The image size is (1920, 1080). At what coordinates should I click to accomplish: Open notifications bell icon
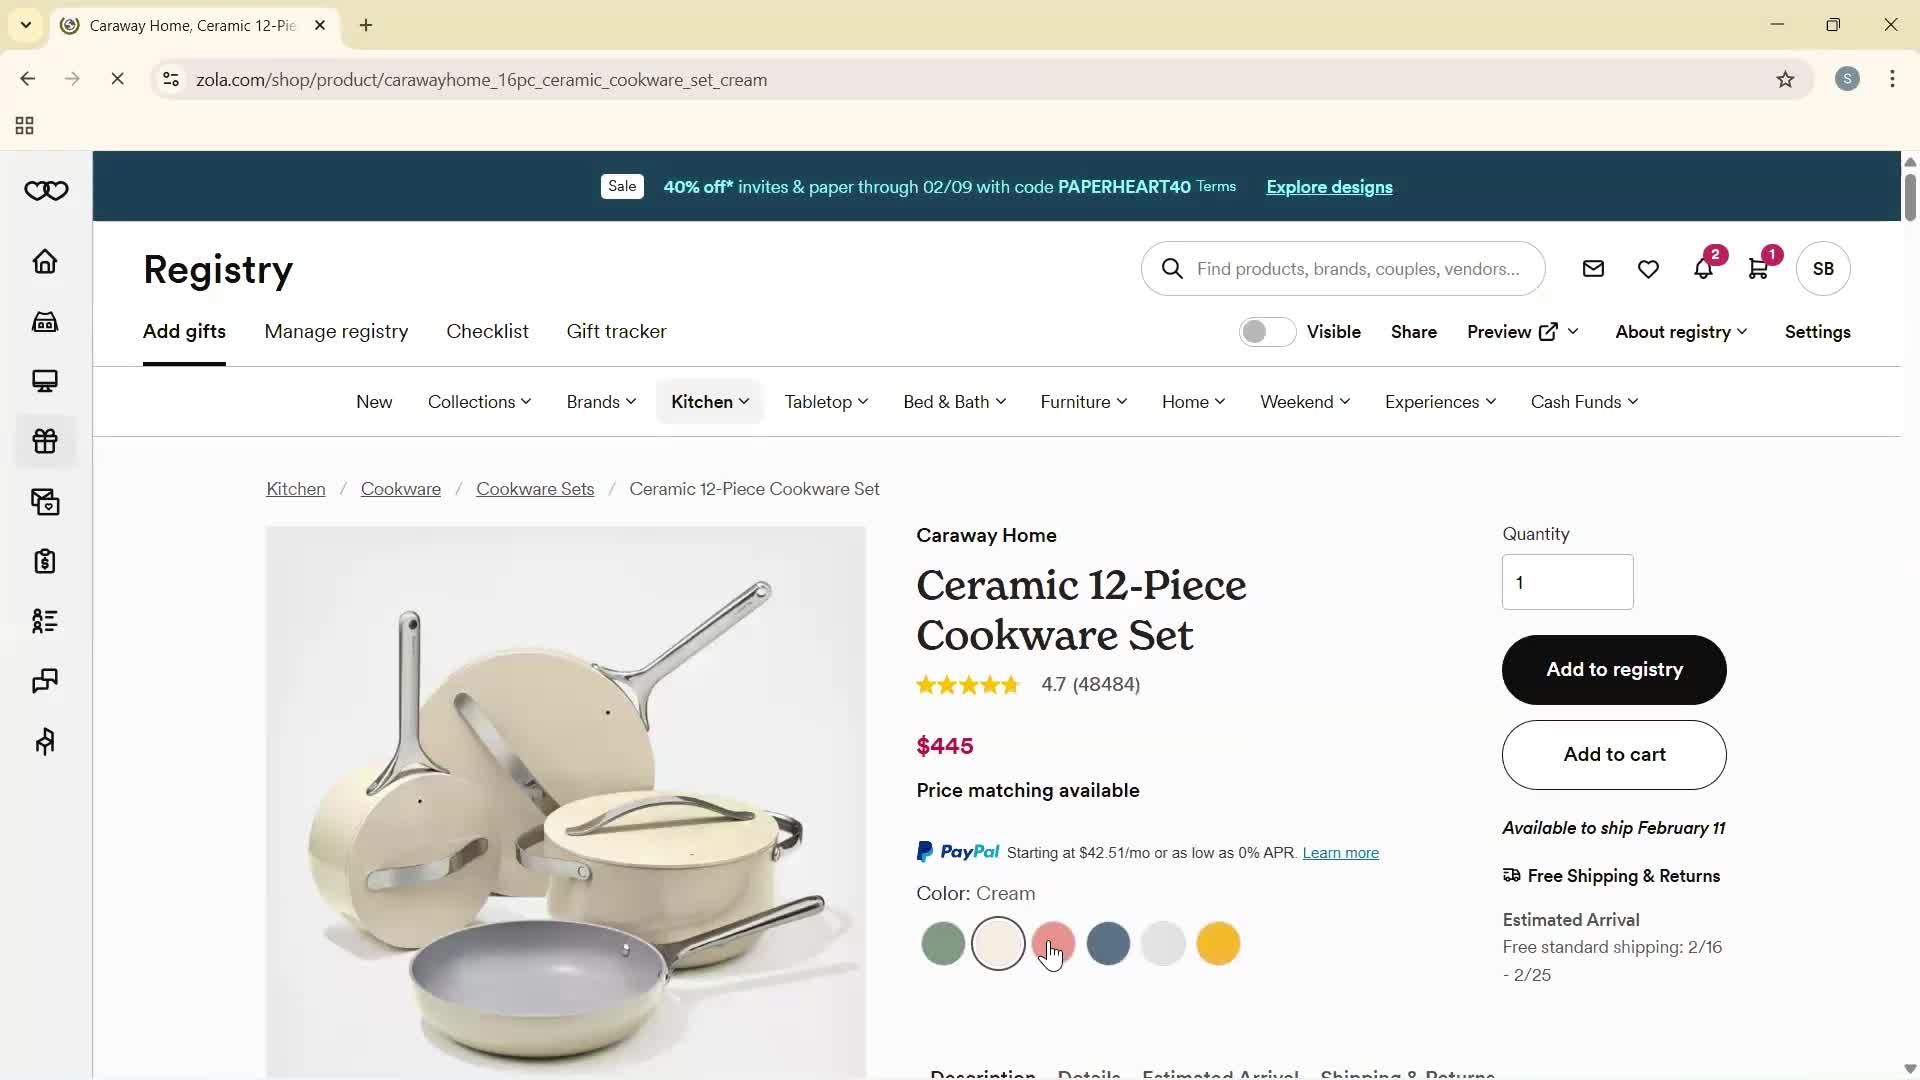(x=1703, y=268)
